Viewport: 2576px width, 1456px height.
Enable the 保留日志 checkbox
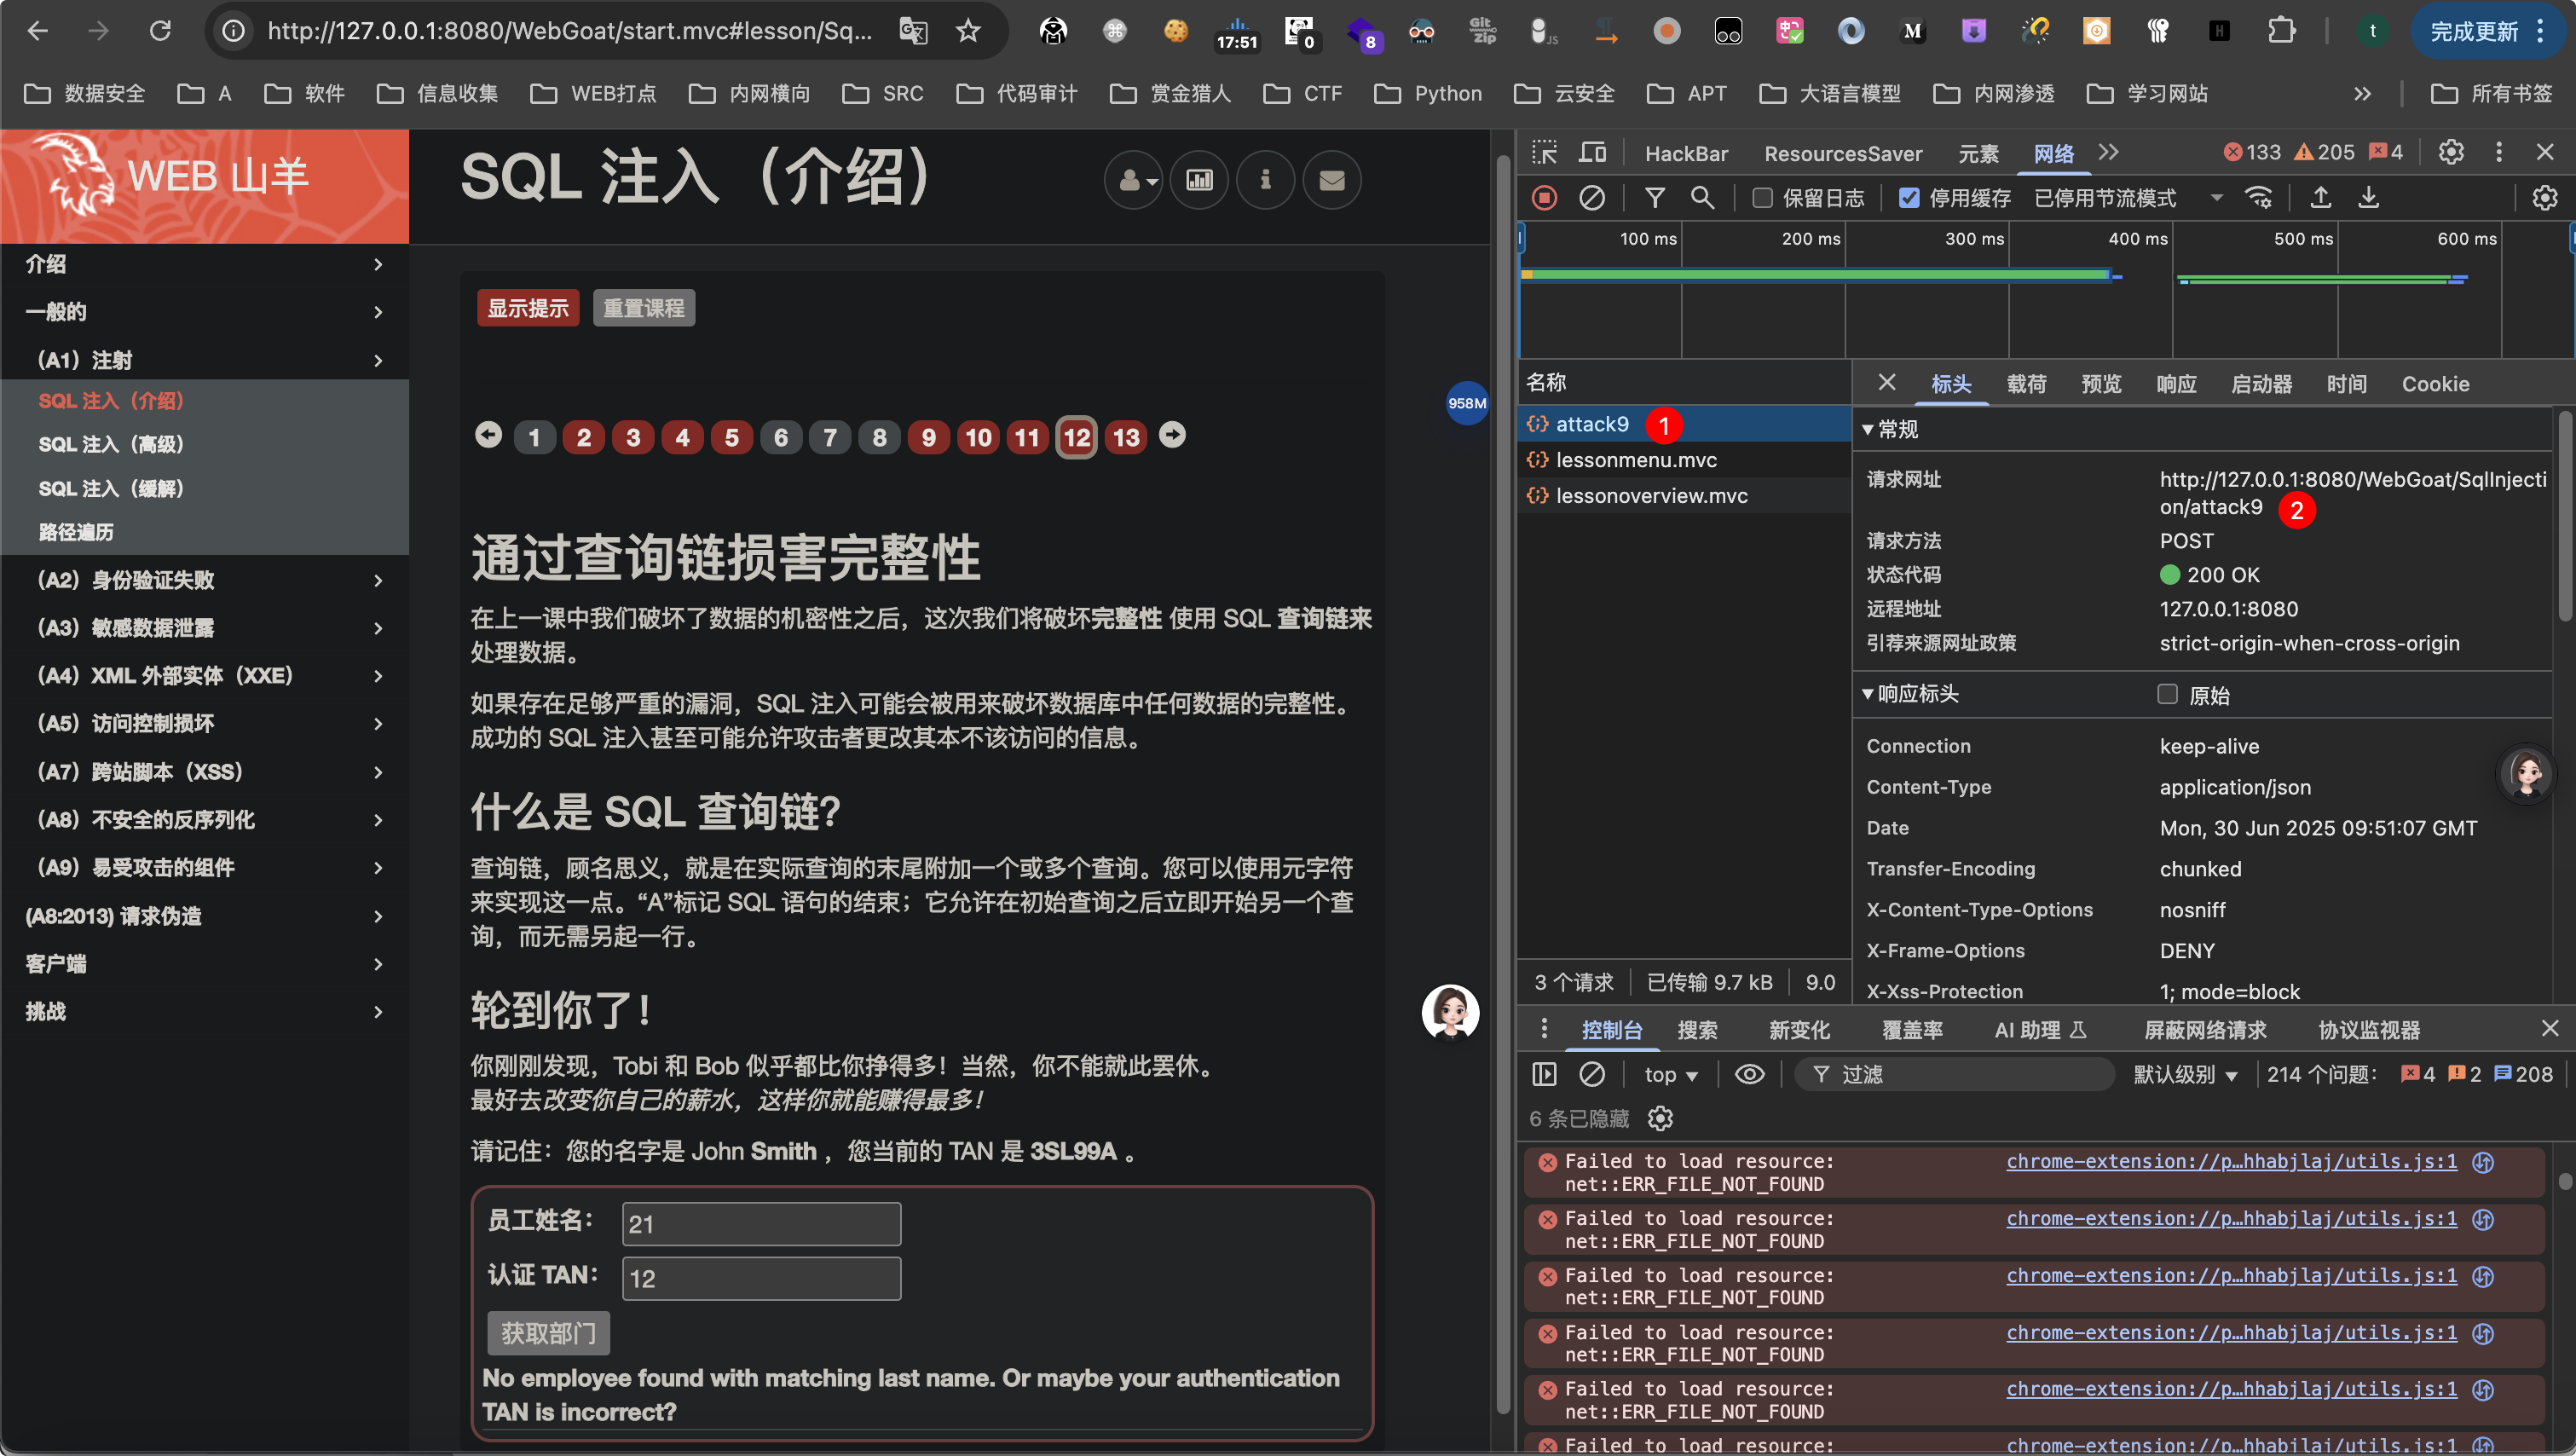coord(1762,198)
